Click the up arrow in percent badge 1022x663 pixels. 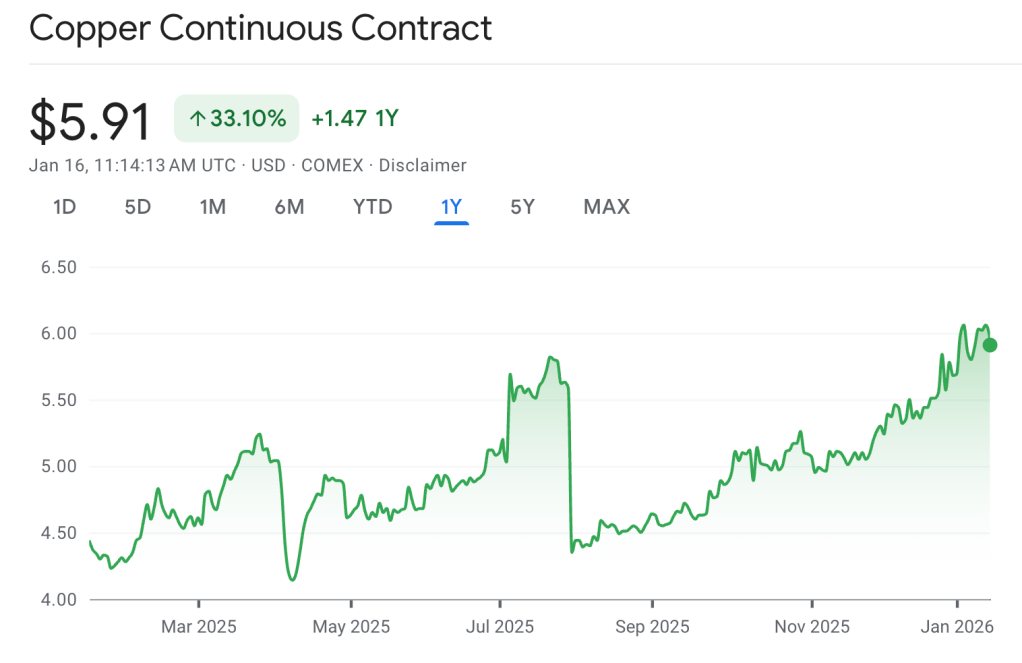[197, 119]
